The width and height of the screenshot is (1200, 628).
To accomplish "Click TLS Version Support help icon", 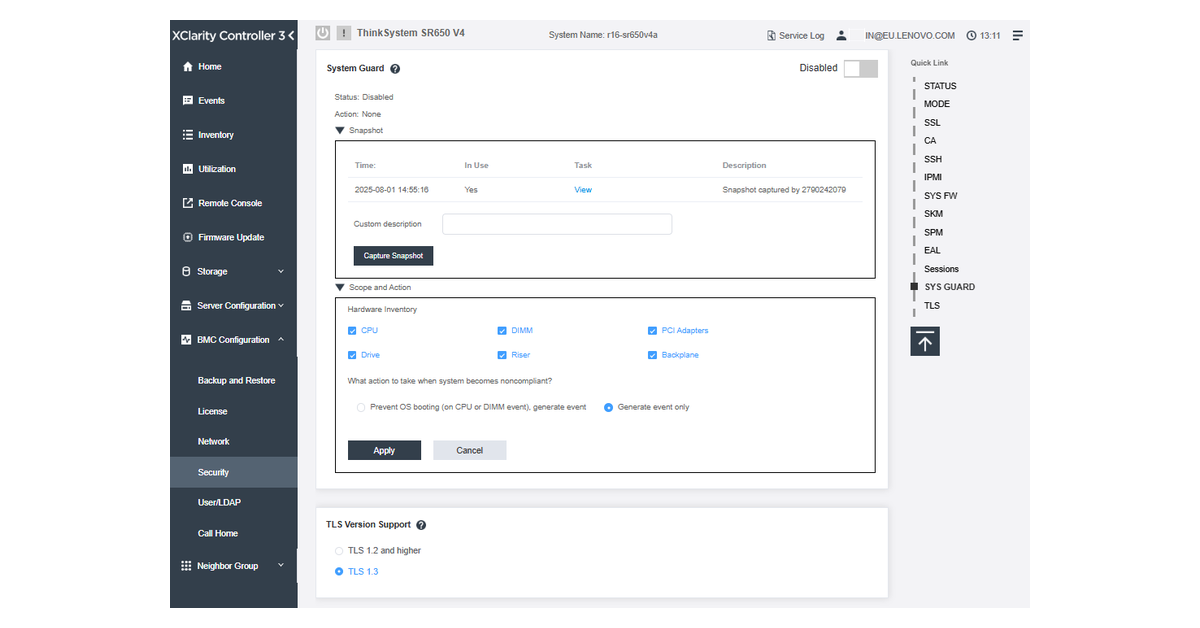I will pos(421,525).
